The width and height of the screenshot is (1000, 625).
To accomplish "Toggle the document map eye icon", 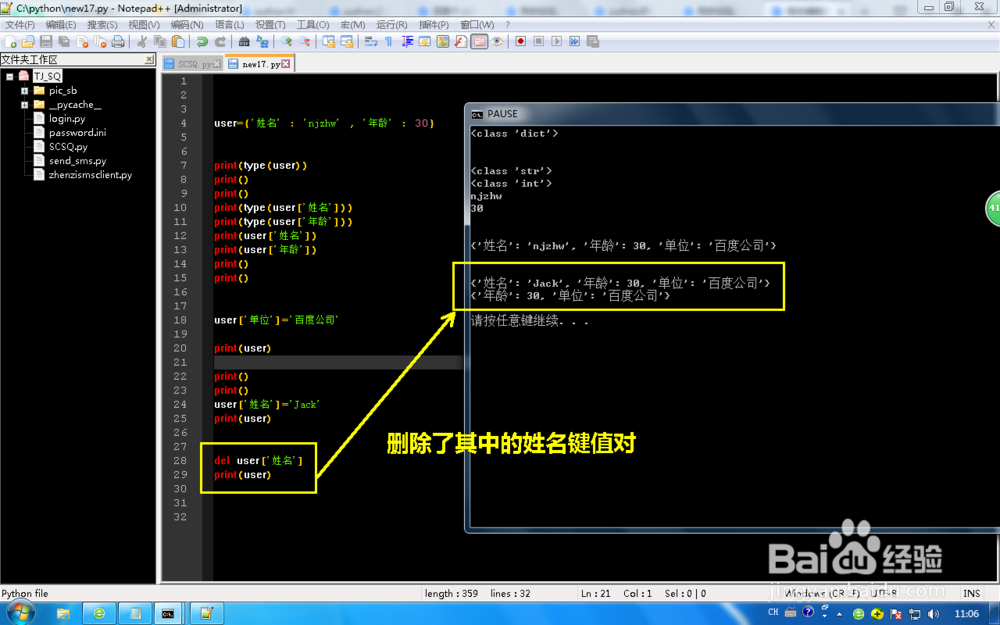I will 496,42.
